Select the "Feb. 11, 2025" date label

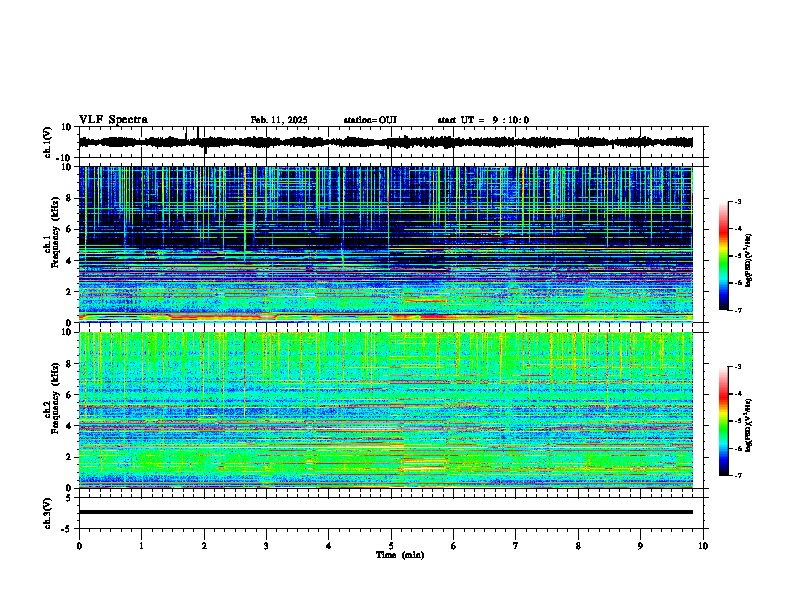279,120
